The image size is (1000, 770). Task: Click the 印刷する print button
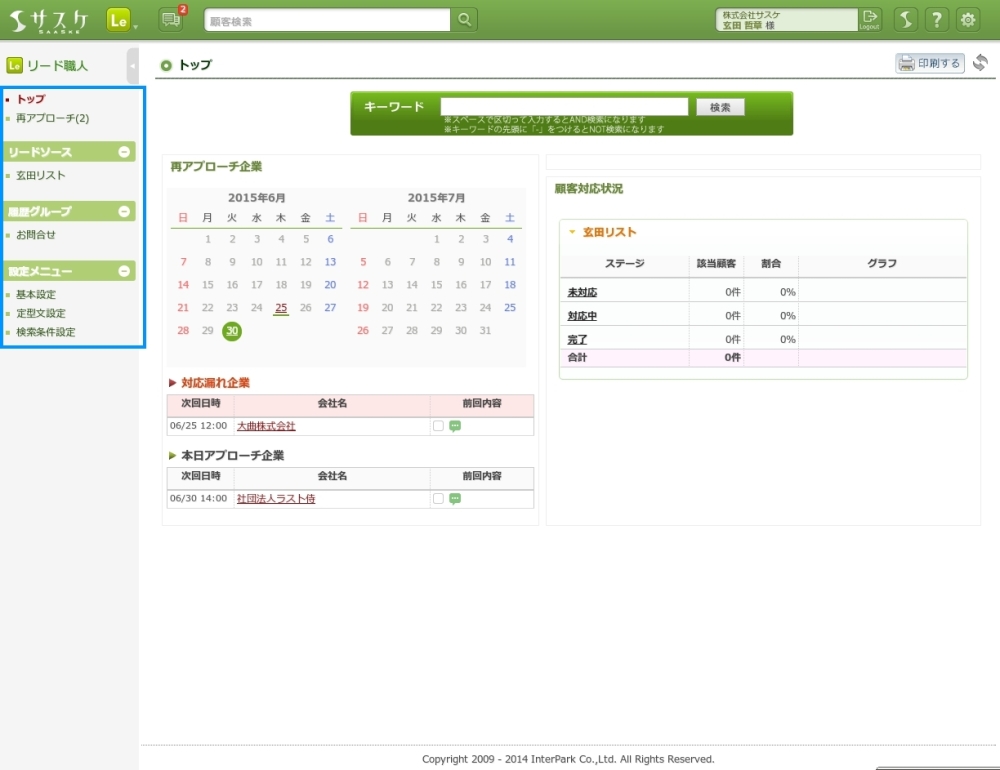tap(929, 63)
